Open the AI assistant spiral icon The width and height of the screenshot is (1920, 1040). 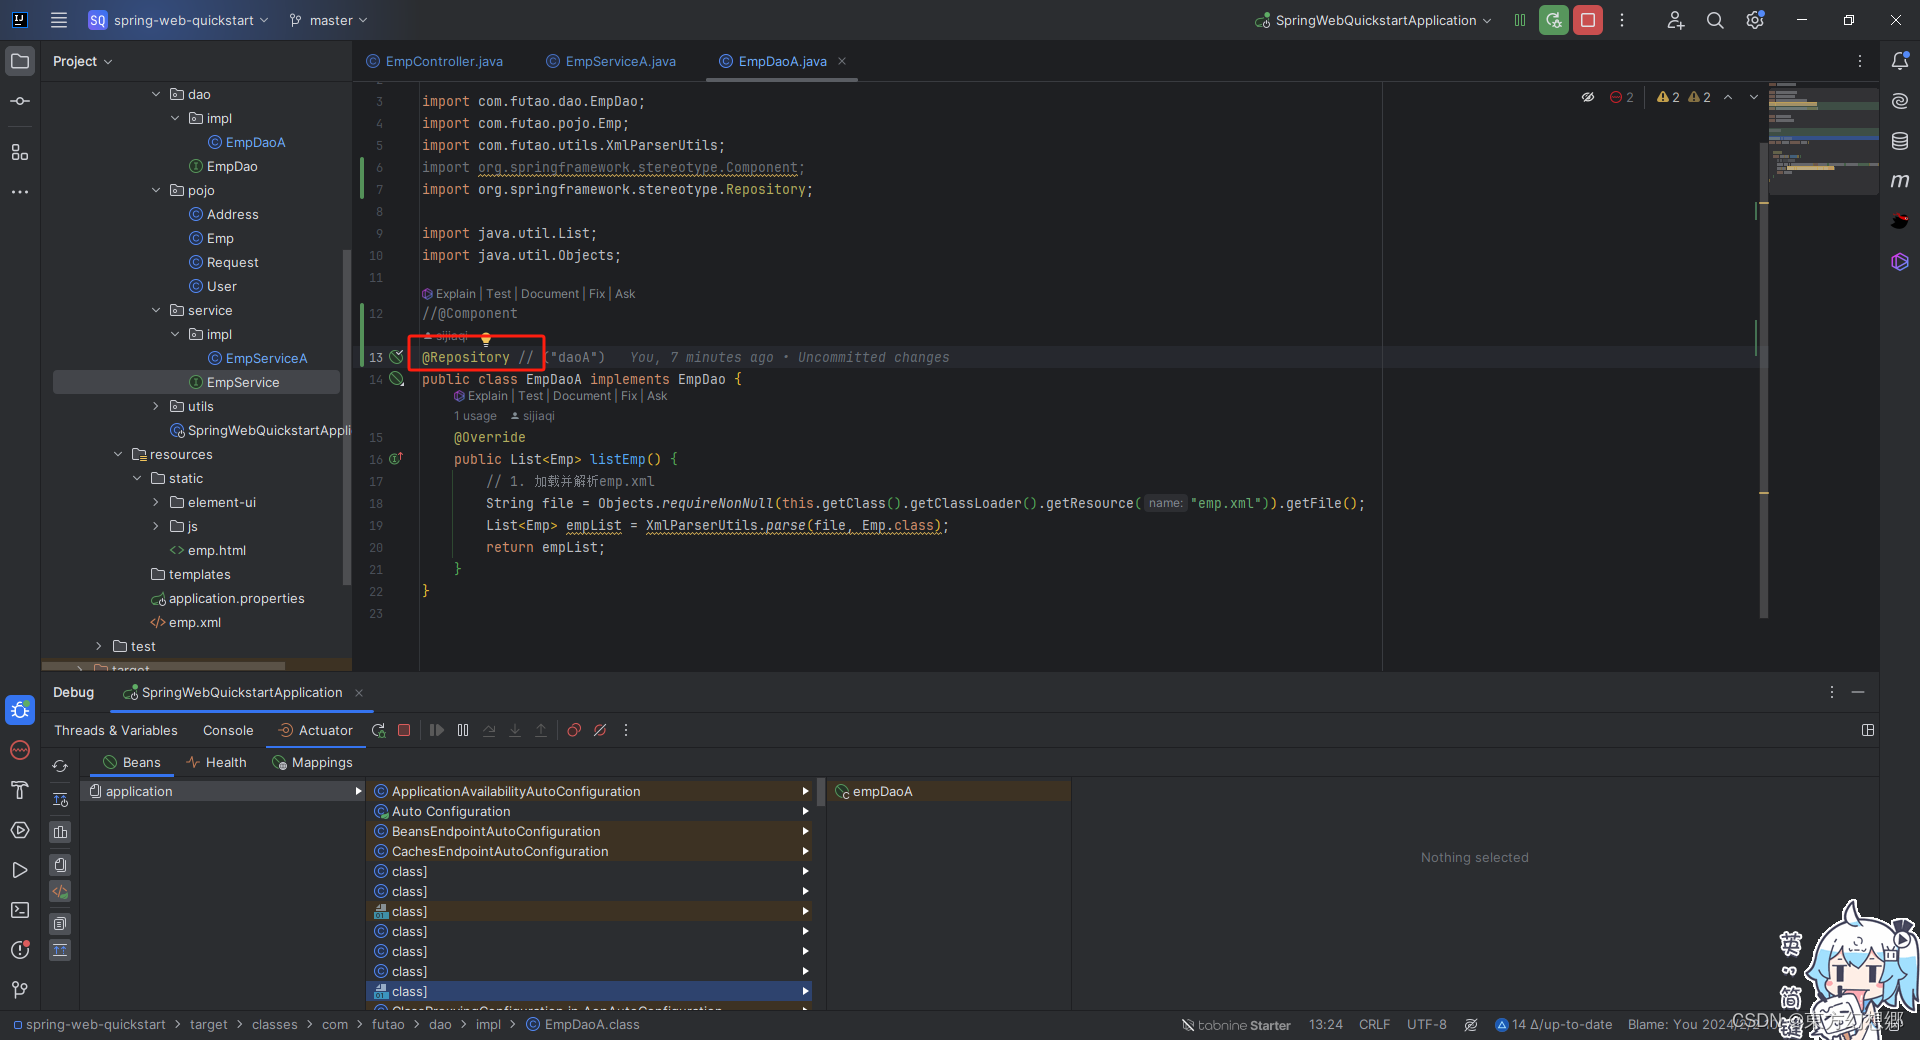[x=1900, y=101]
